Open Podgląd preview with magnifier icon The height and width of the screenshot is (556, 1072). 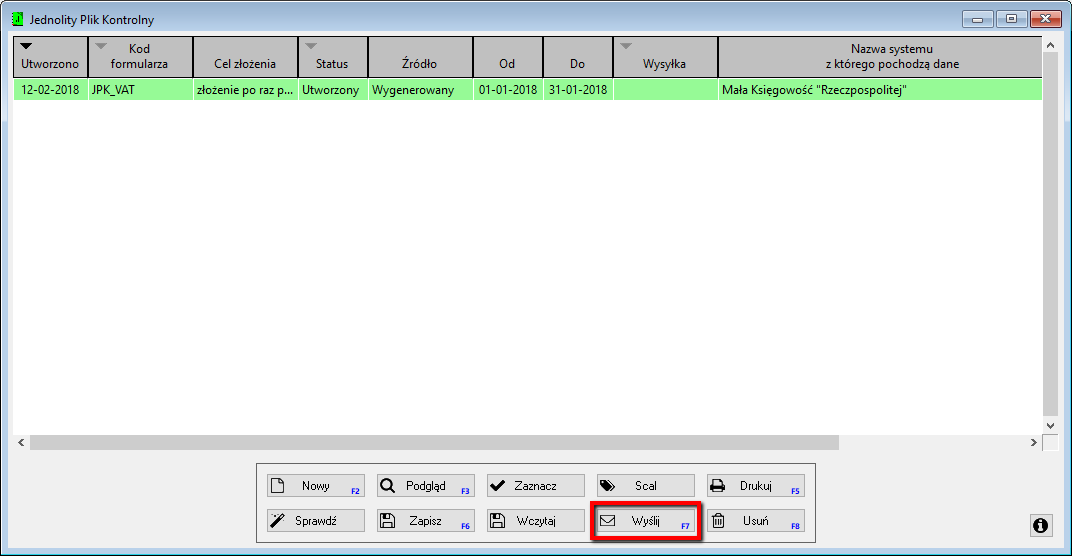(425, 486)
